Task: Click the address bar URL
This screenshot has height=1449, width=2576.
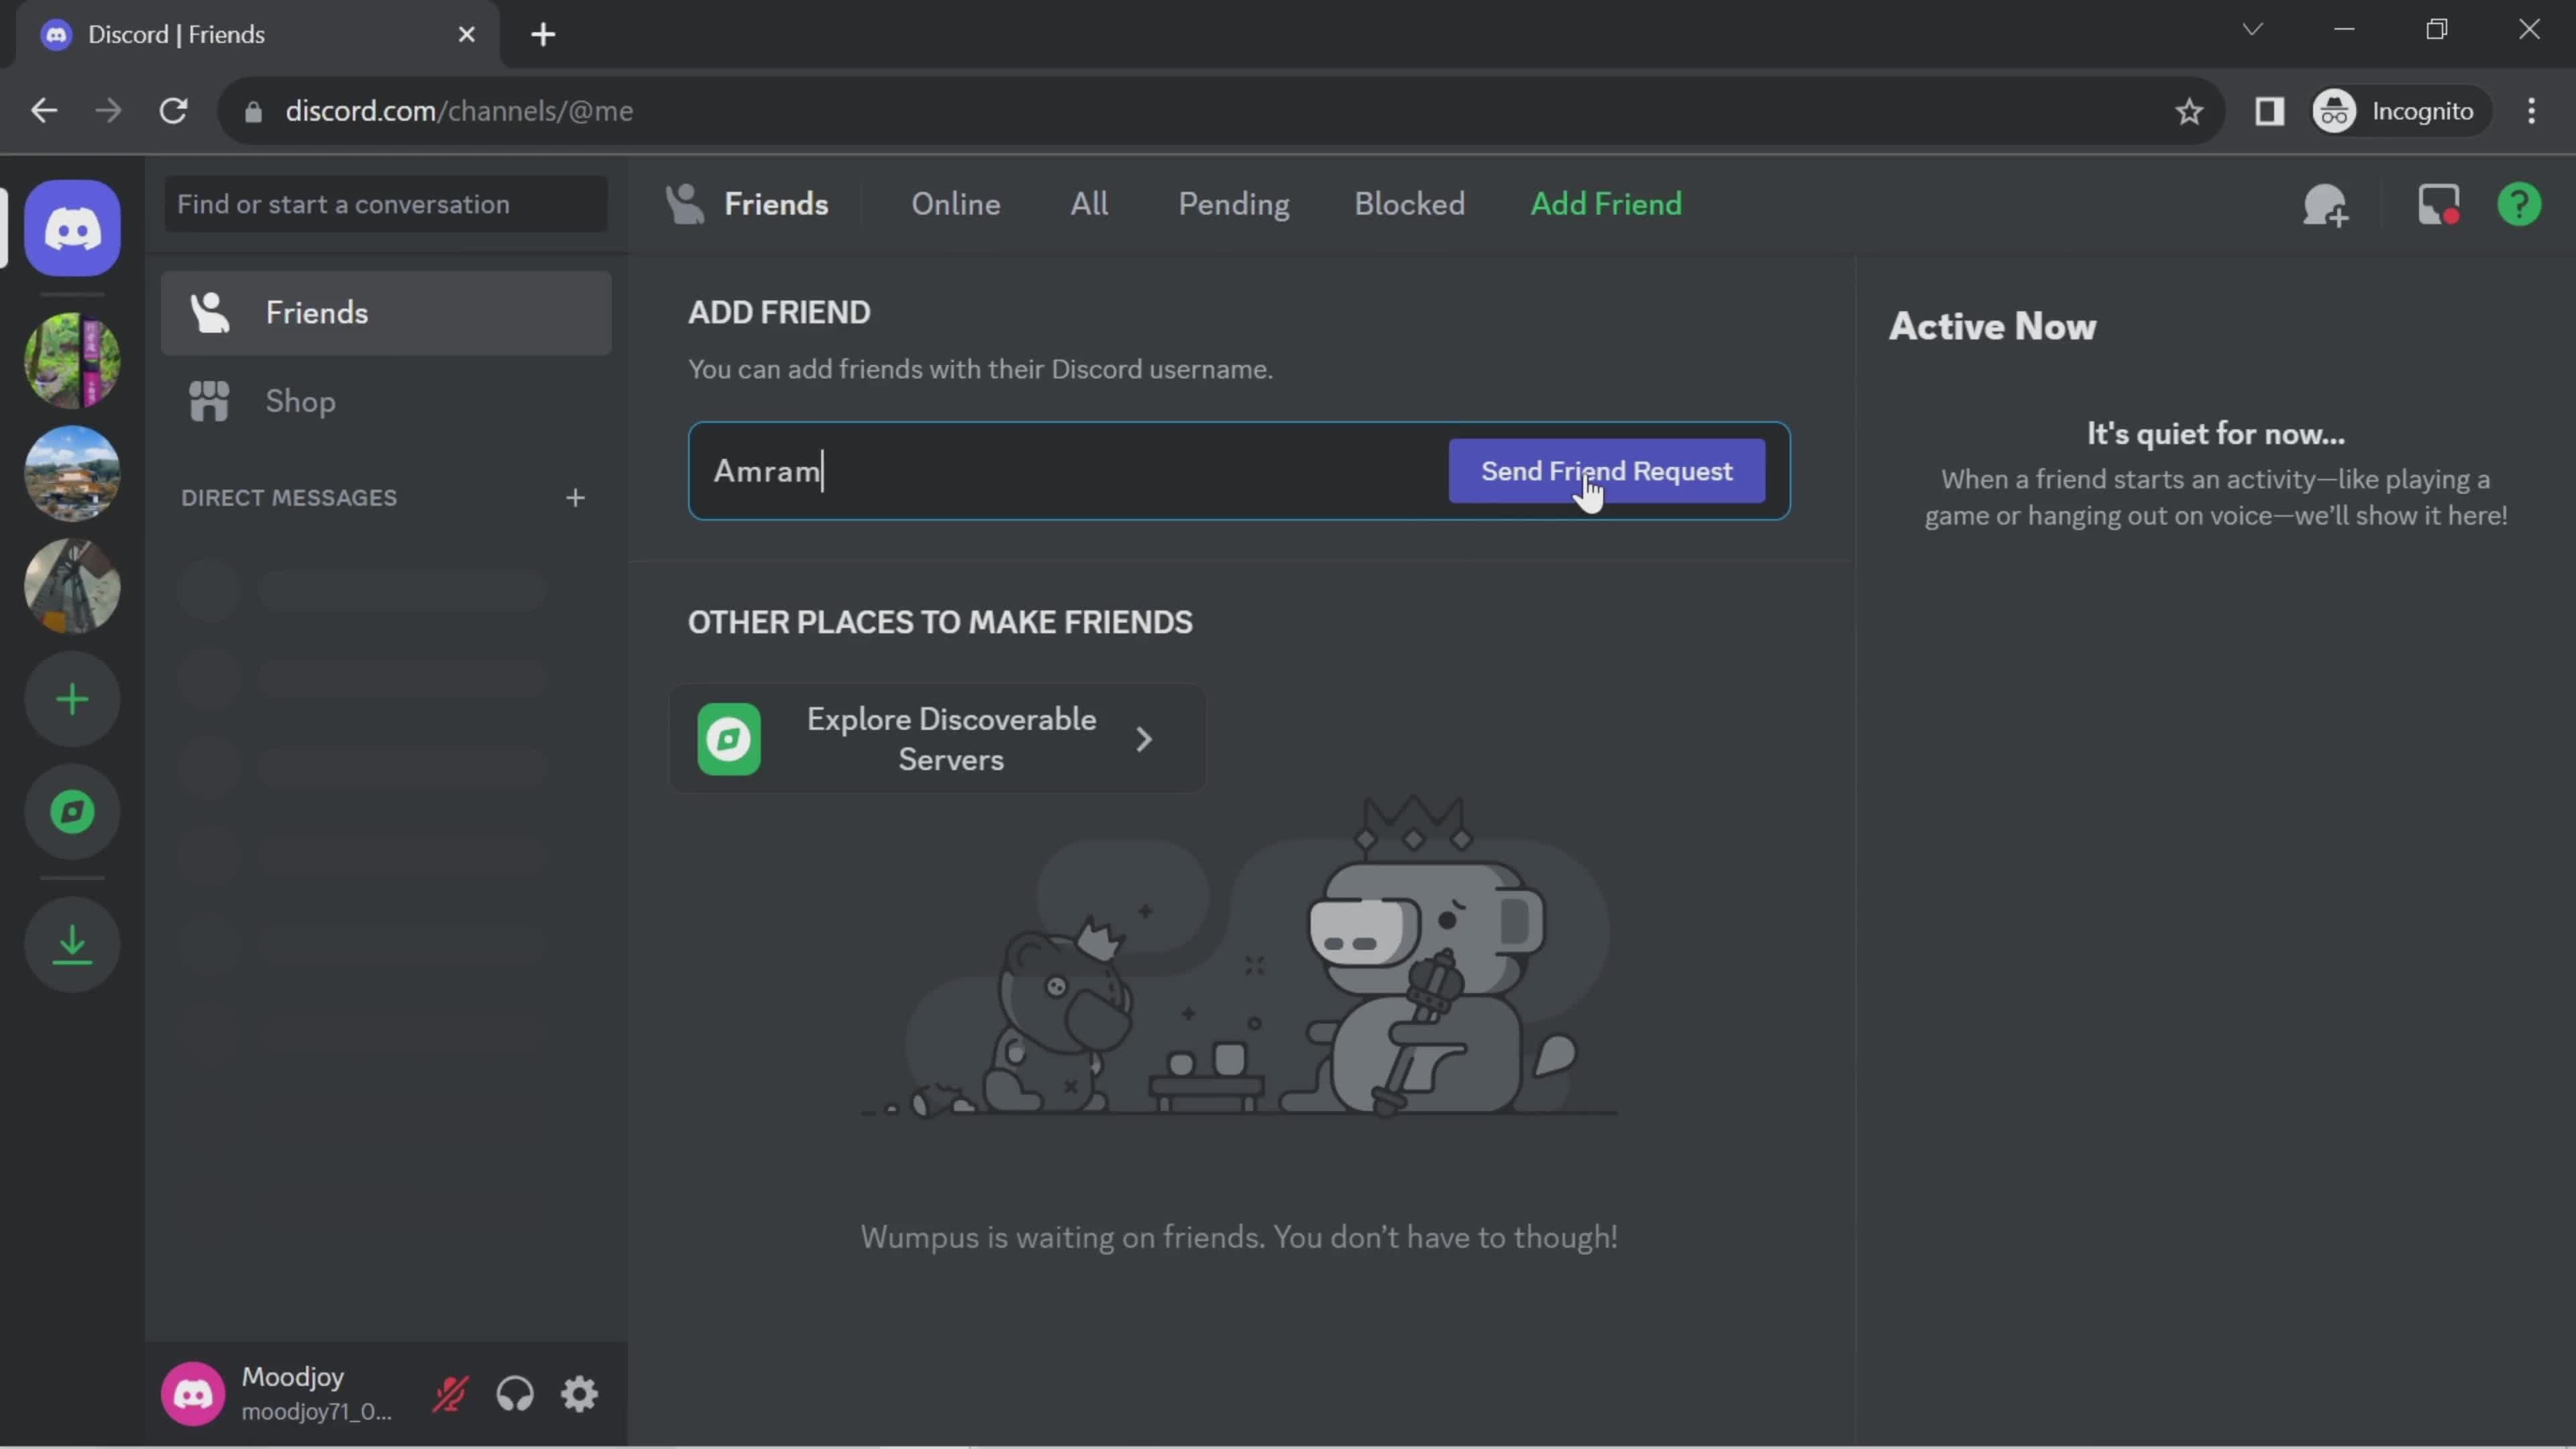Action: pyautogui.click(x=459, y=111)
